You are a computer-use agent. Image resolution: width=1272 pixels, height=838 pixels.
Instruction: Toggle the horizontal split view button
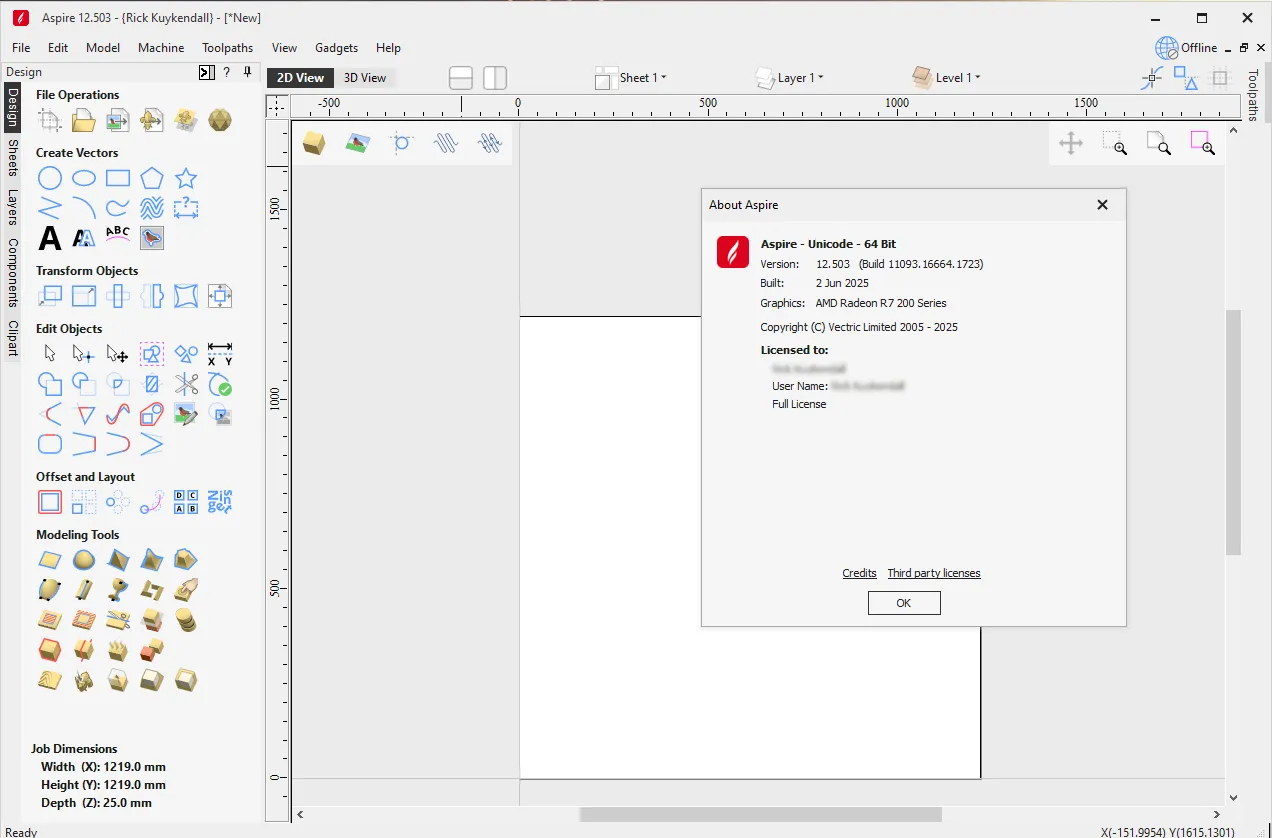pyautogui.click(x=461, y=78)
